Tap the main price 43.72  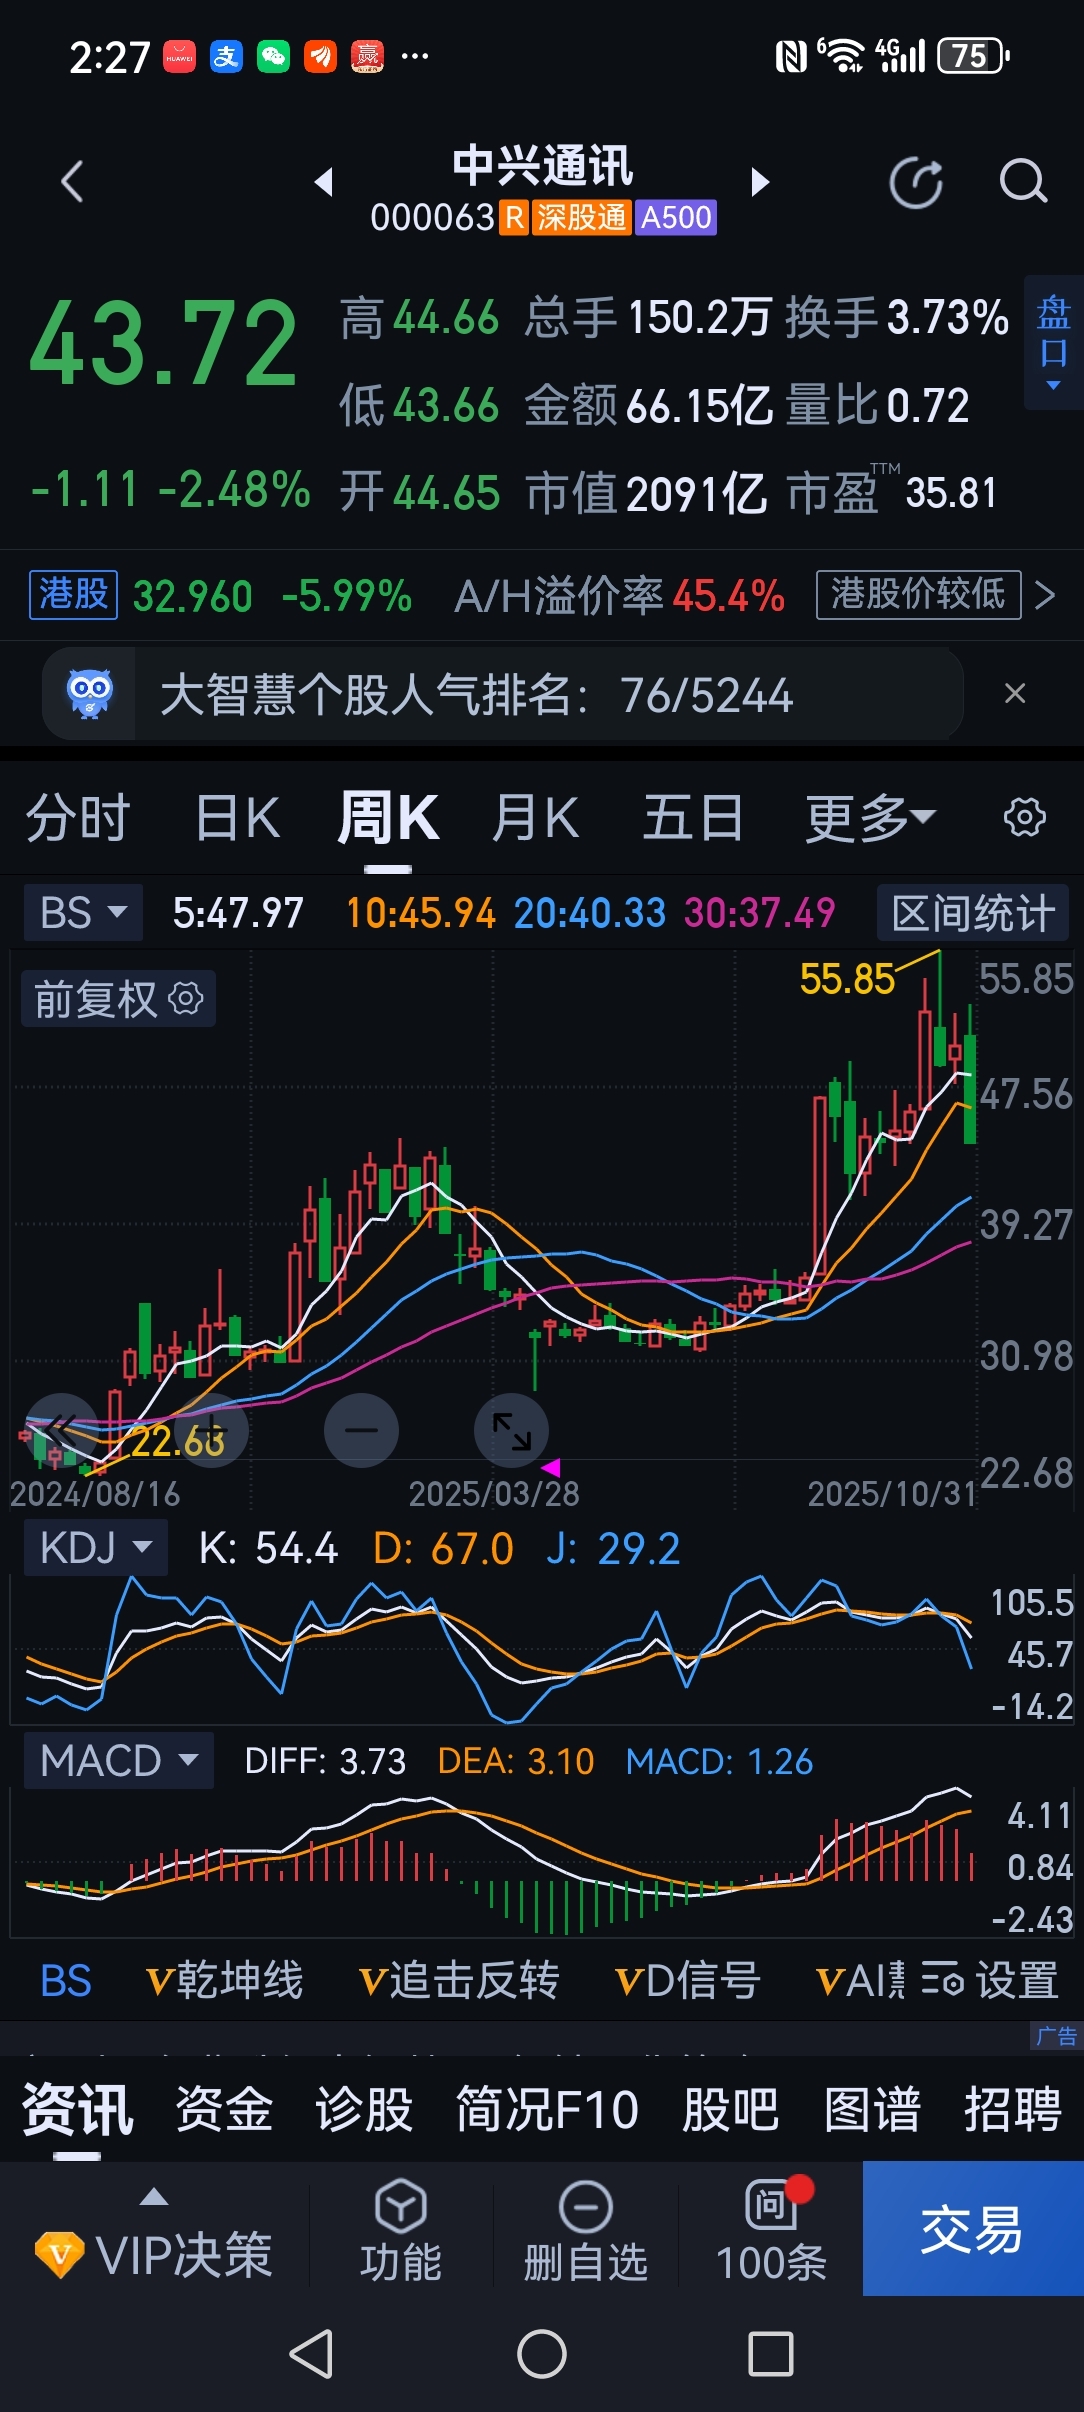point(164,344)
